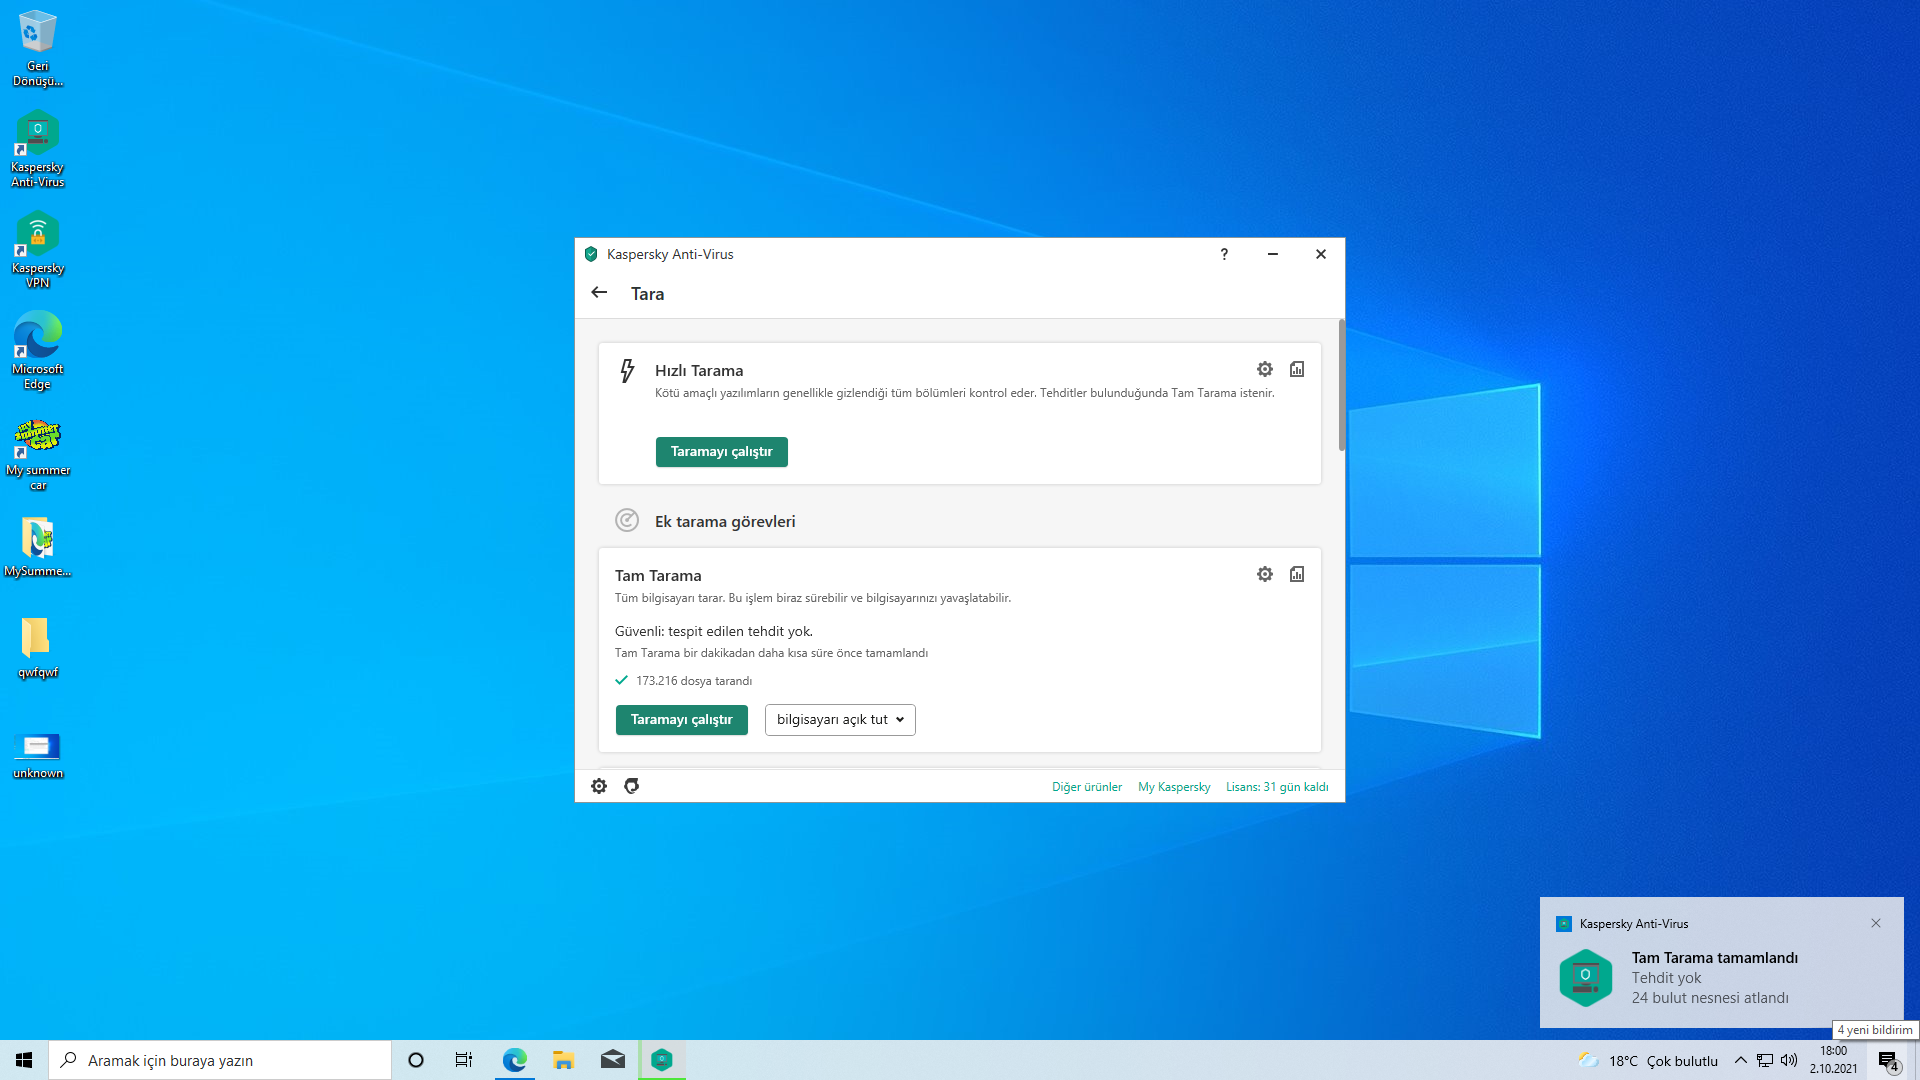Open the My Kaspersky link
1920x1080 pixels.
click(x=1174, y=787)
